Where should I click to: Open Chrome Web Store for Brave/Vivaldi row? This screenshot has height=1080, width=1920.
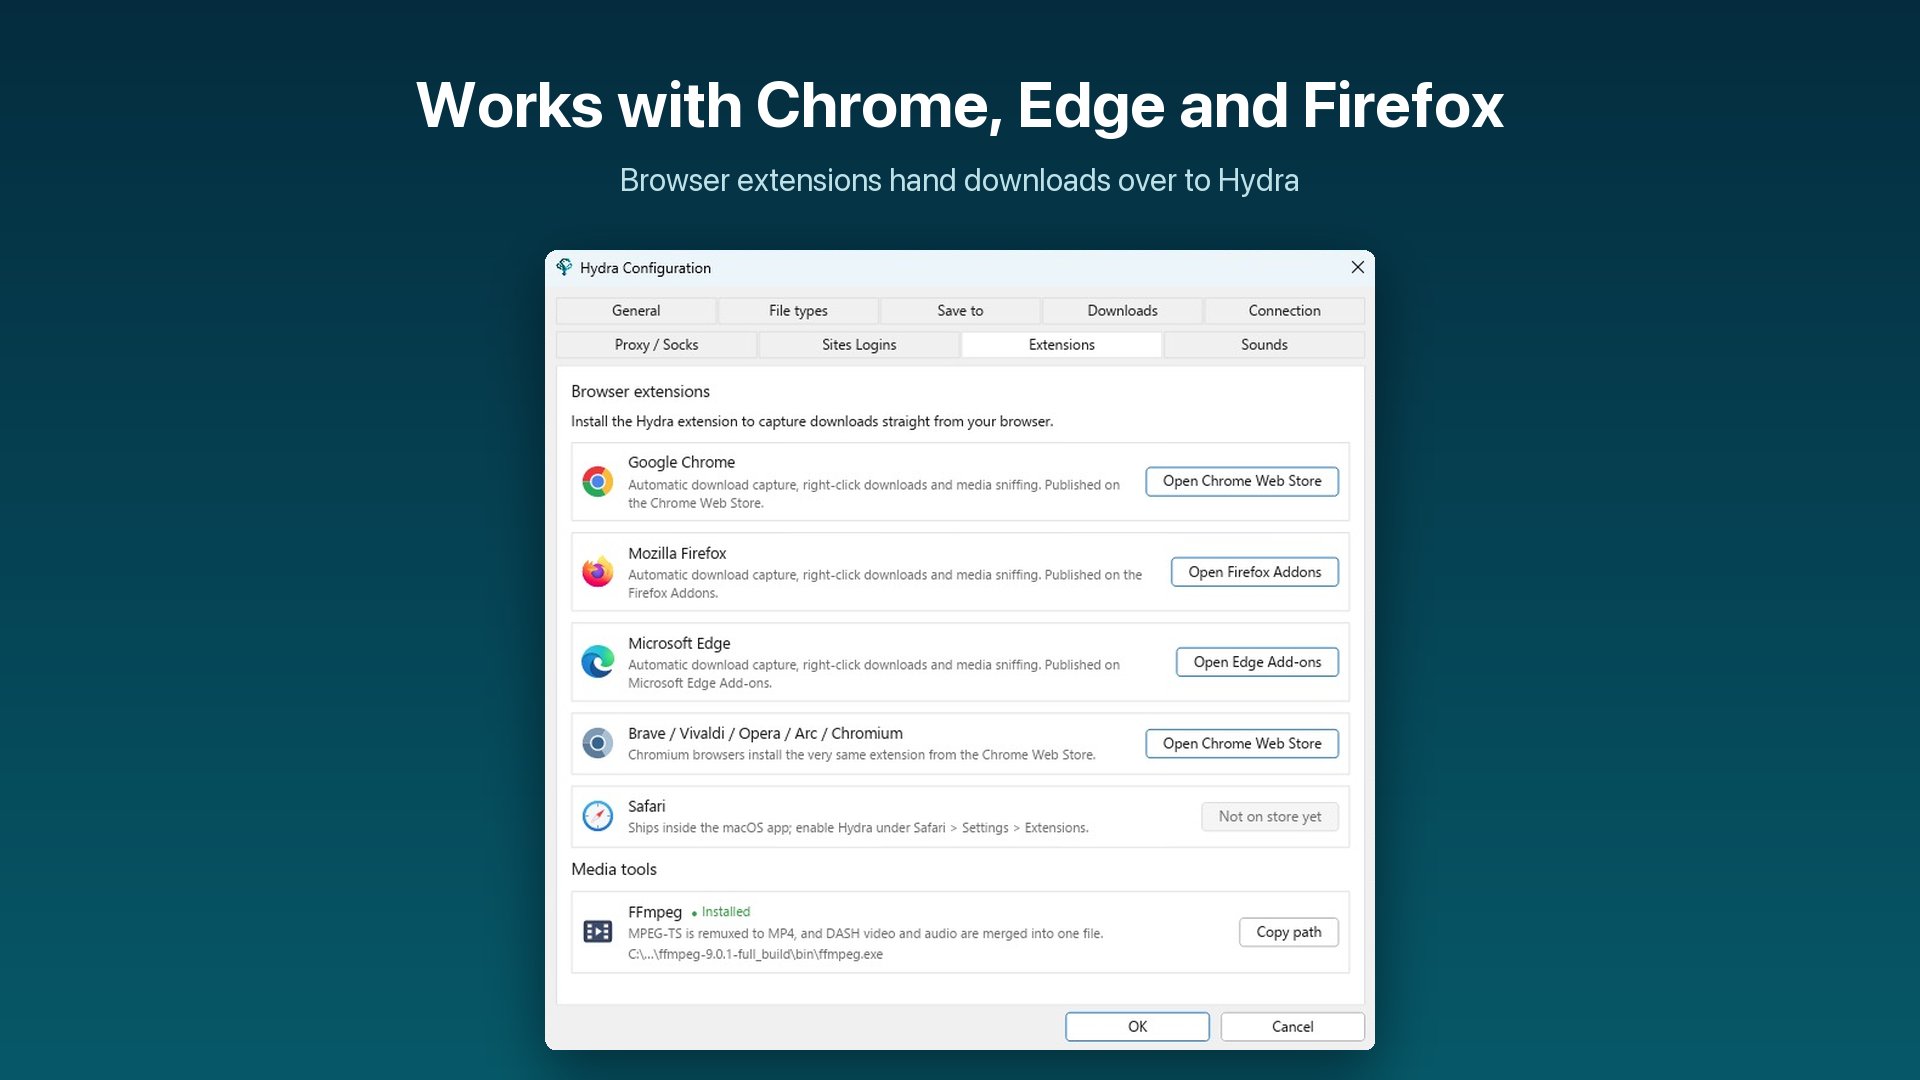(1242, 744)
